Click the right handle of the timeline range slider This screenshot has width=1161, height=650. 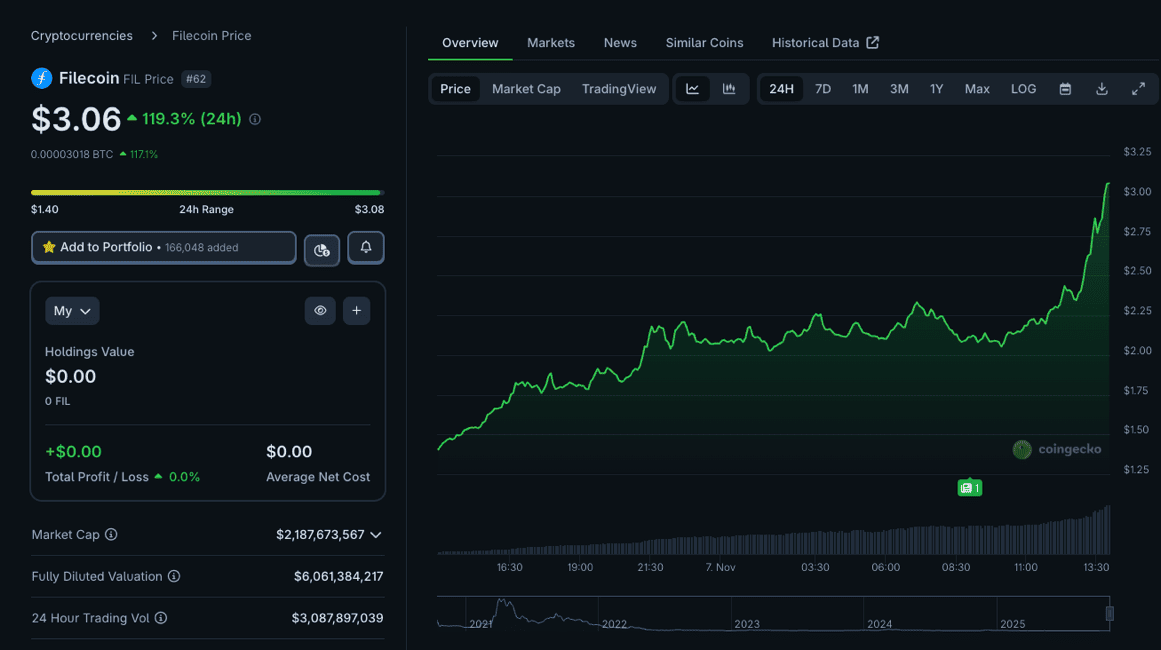1109,613
